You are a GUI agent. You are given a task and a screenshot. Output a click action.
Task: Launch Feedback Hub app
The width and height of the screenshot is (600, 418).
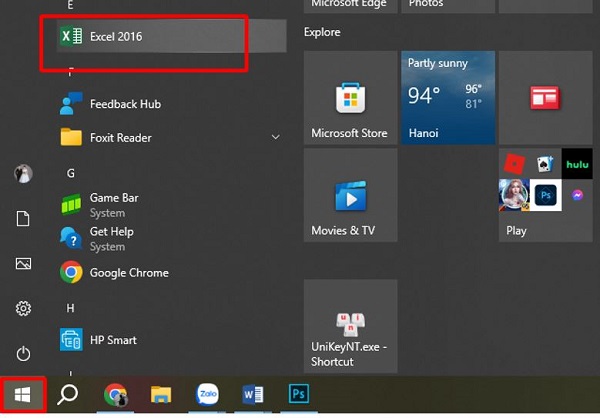click(x=171, y=104)
